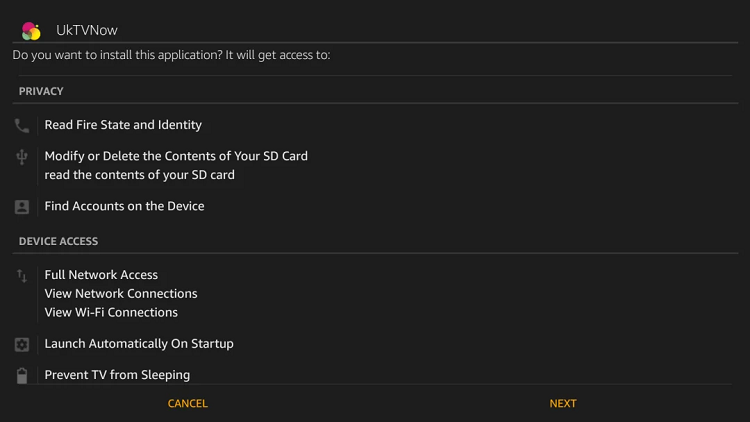Image resolution: width=750 pixels, height=422 pixels.
Task: Select the account person icon
Action: point(22,207)
